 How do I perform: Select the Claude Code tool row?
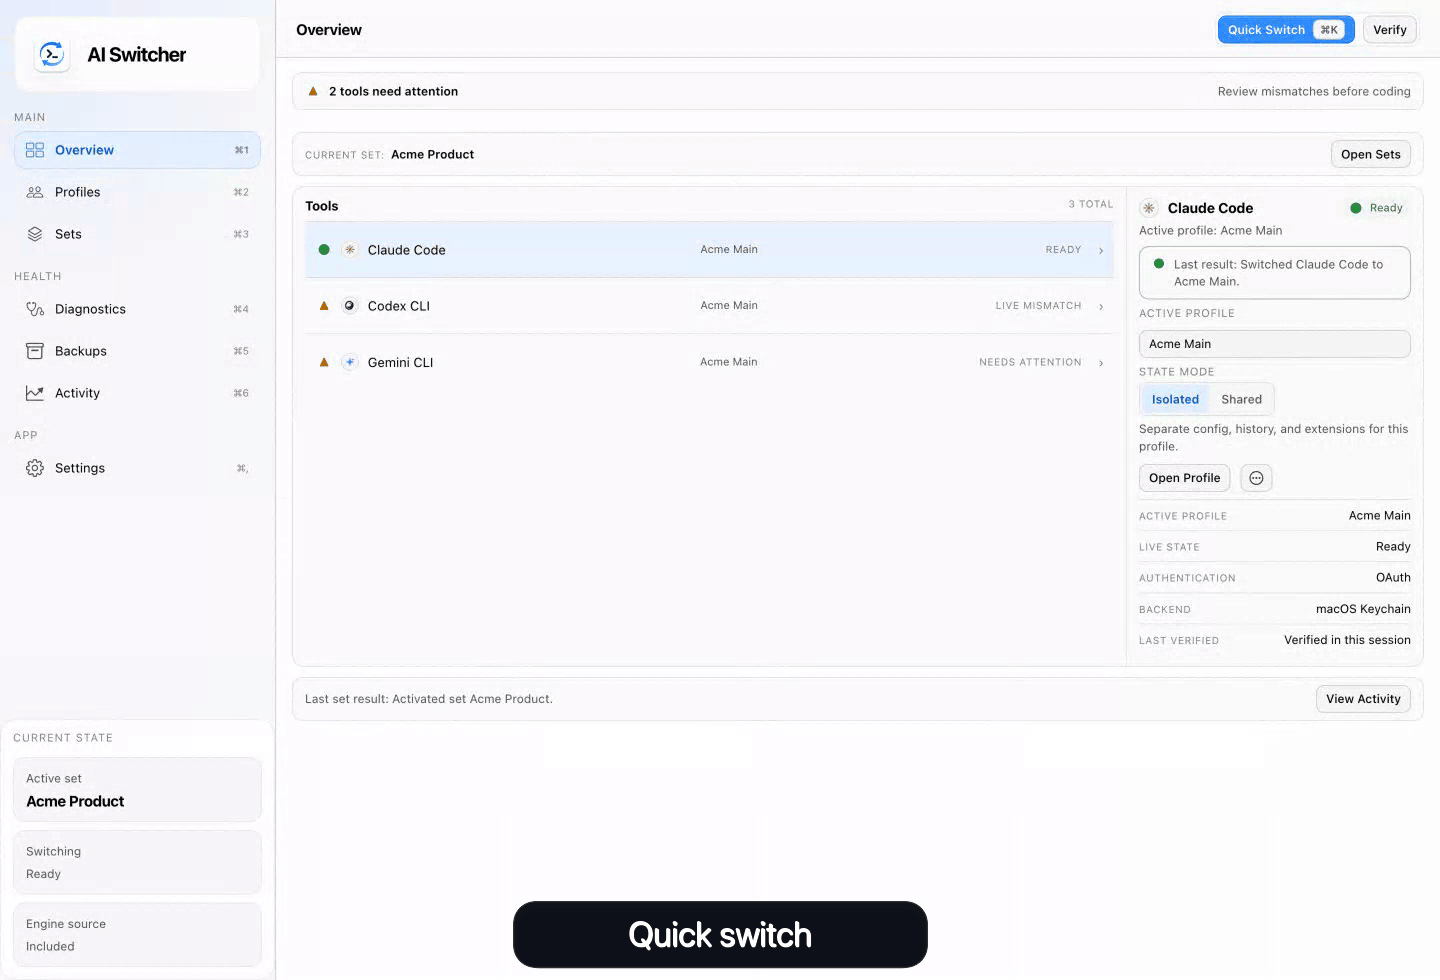[710, 250]
